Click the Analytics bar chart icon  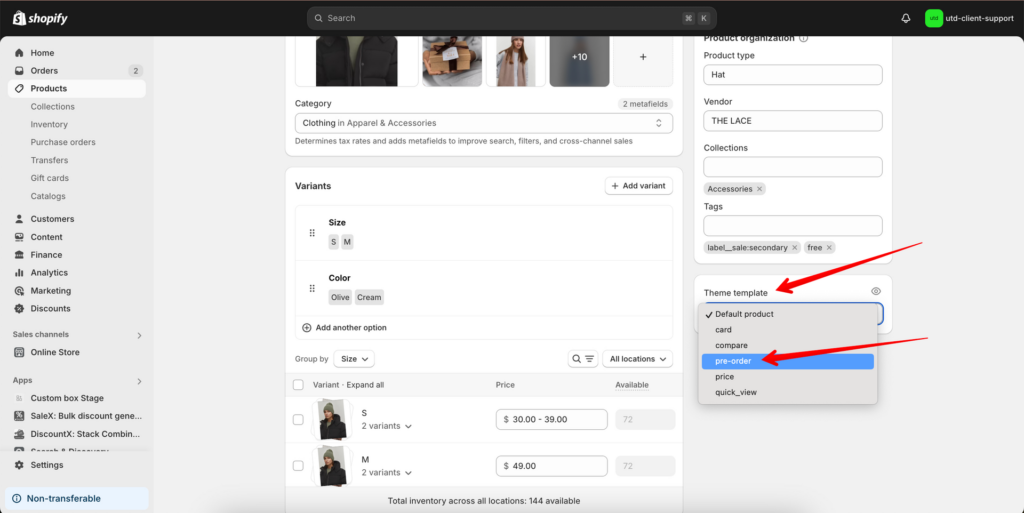[19, 273]
